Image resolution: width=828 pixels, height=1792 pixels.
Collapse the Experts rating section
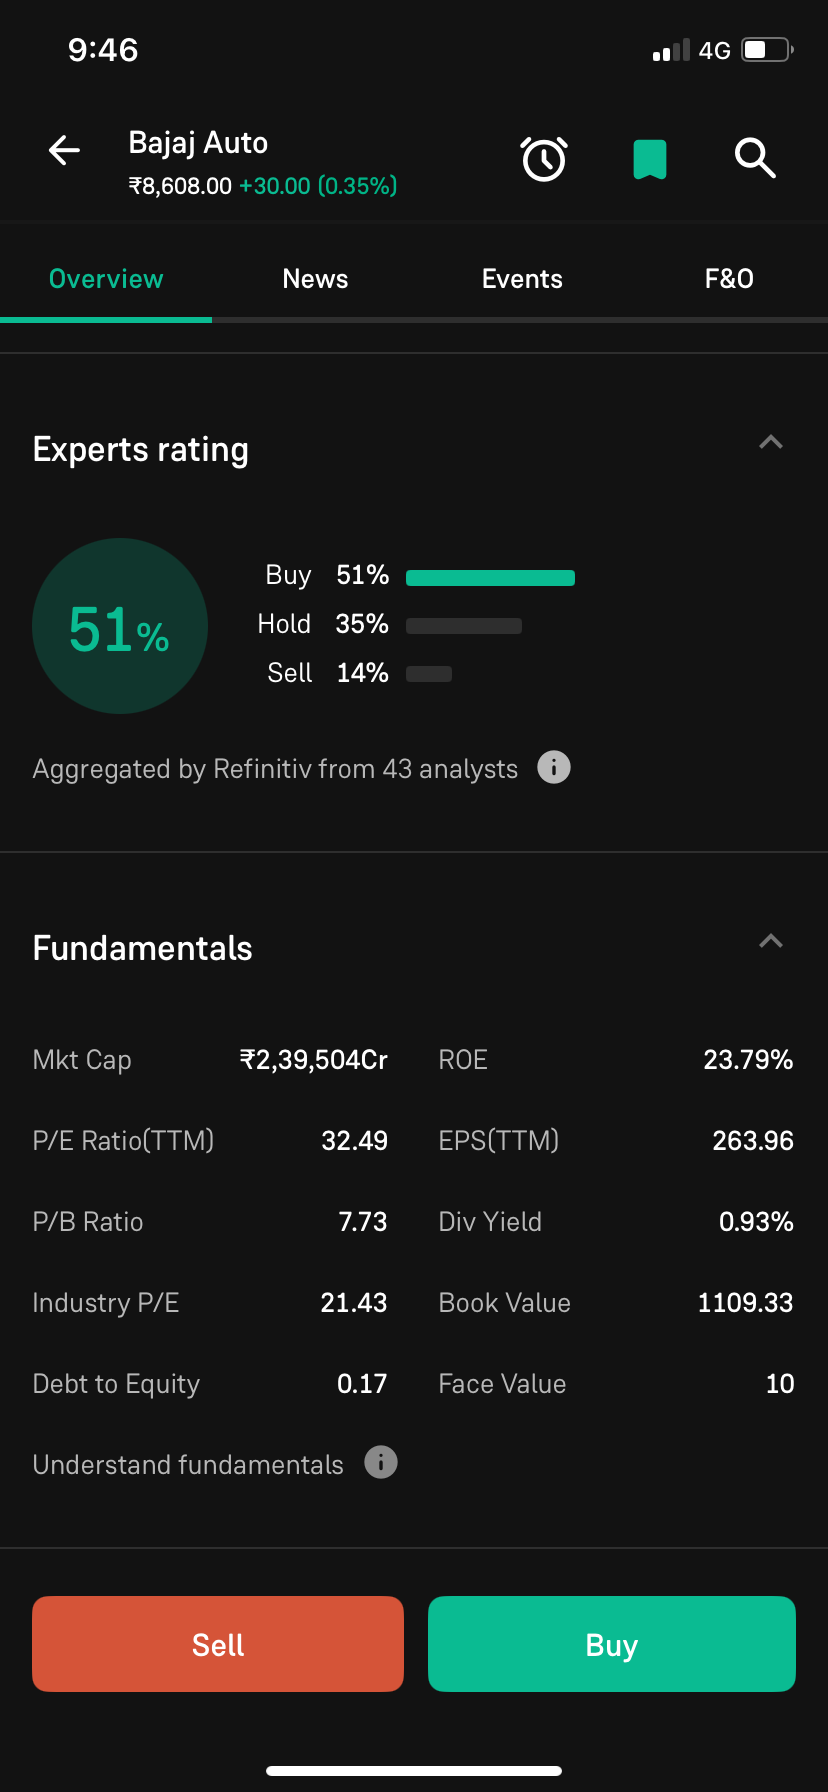tap(771, 442)
